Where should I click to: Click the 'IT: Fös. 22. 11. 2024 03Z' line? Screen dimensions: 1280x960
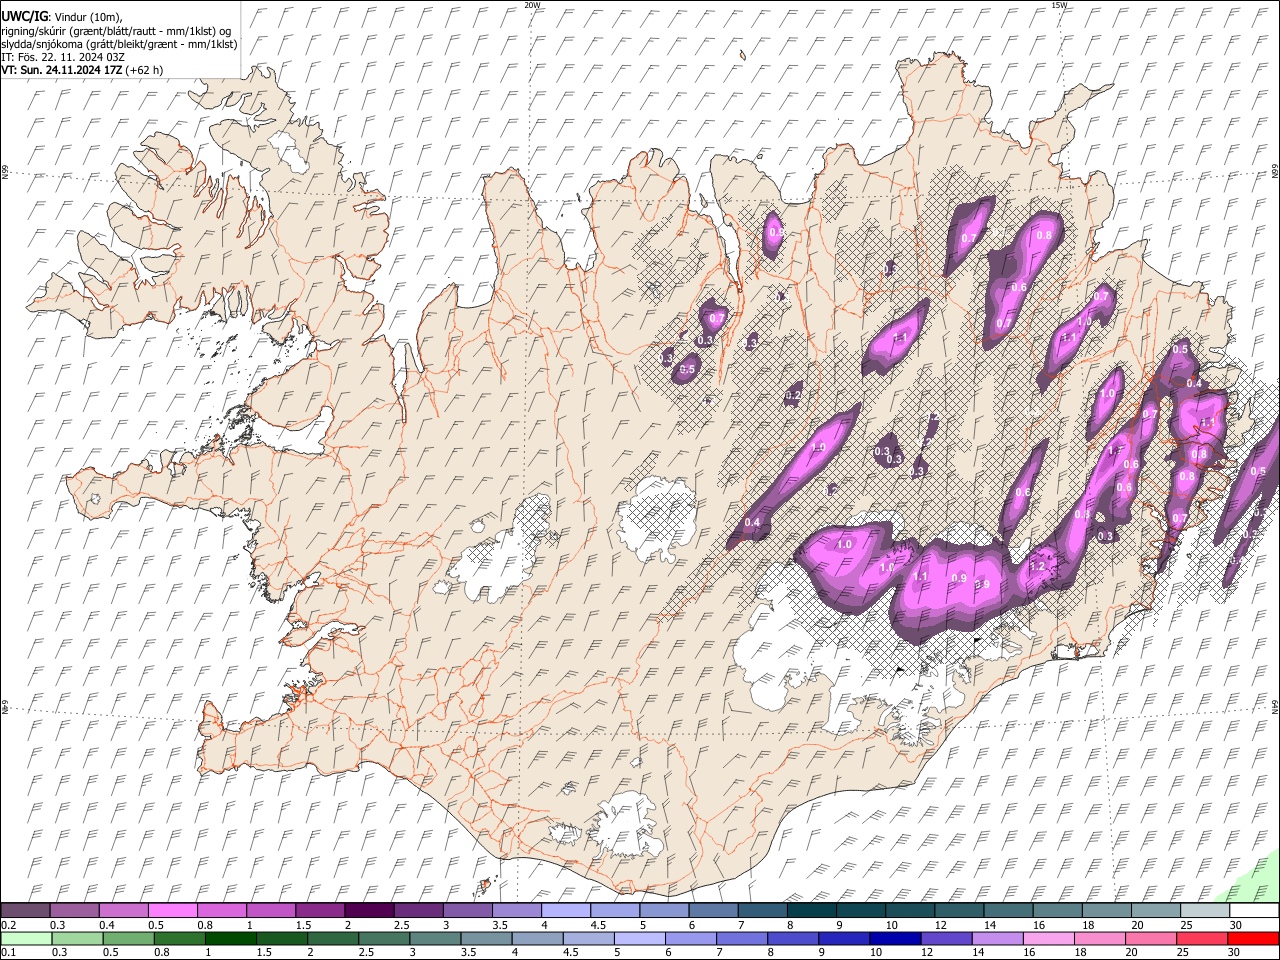pos(62,57)
